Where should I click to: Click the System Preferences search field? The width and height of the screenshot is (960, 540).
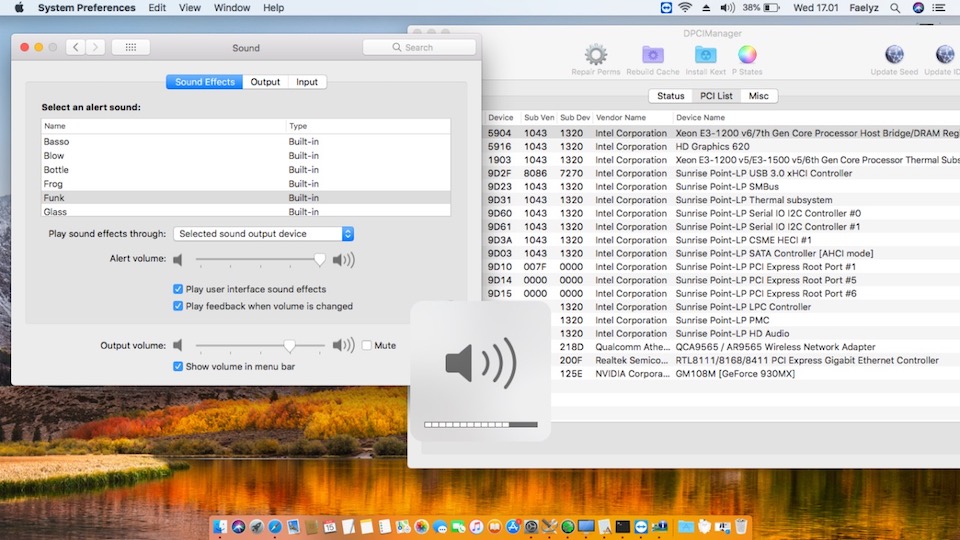419,47
